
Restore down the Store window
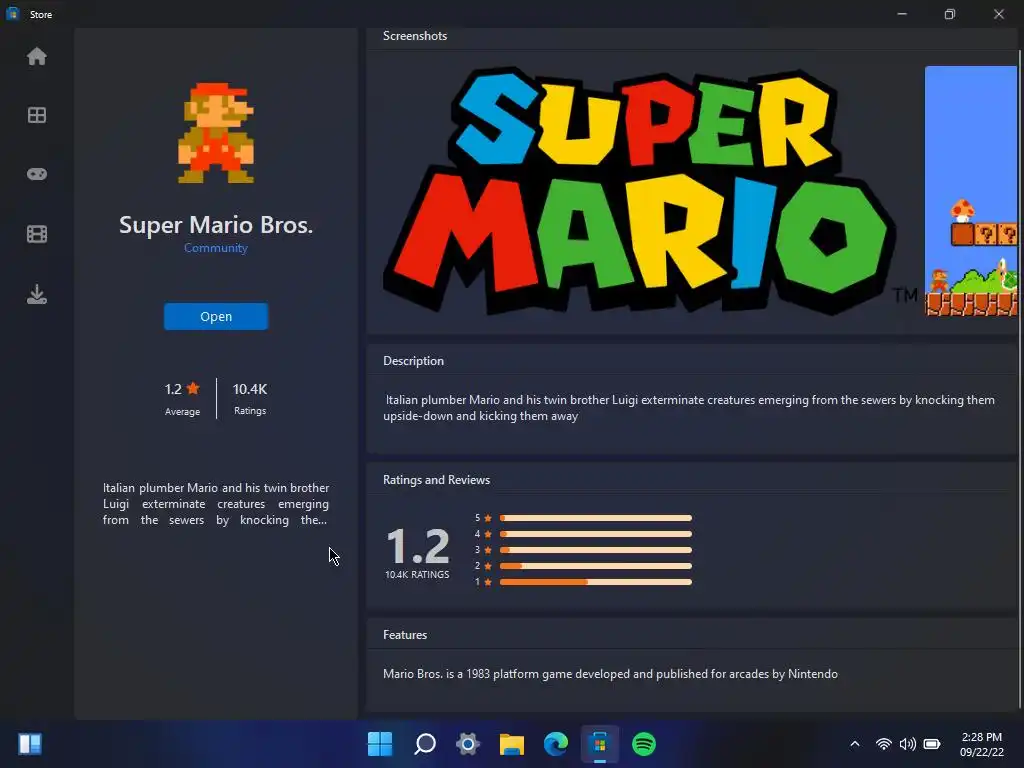coord(950,14)
